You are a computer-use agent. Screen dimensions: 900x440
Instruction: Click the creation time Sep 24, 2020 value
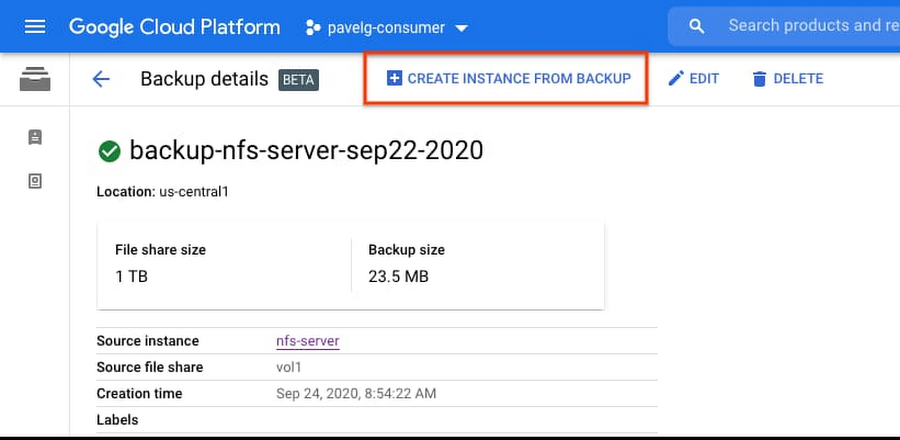tap(356, 394)
